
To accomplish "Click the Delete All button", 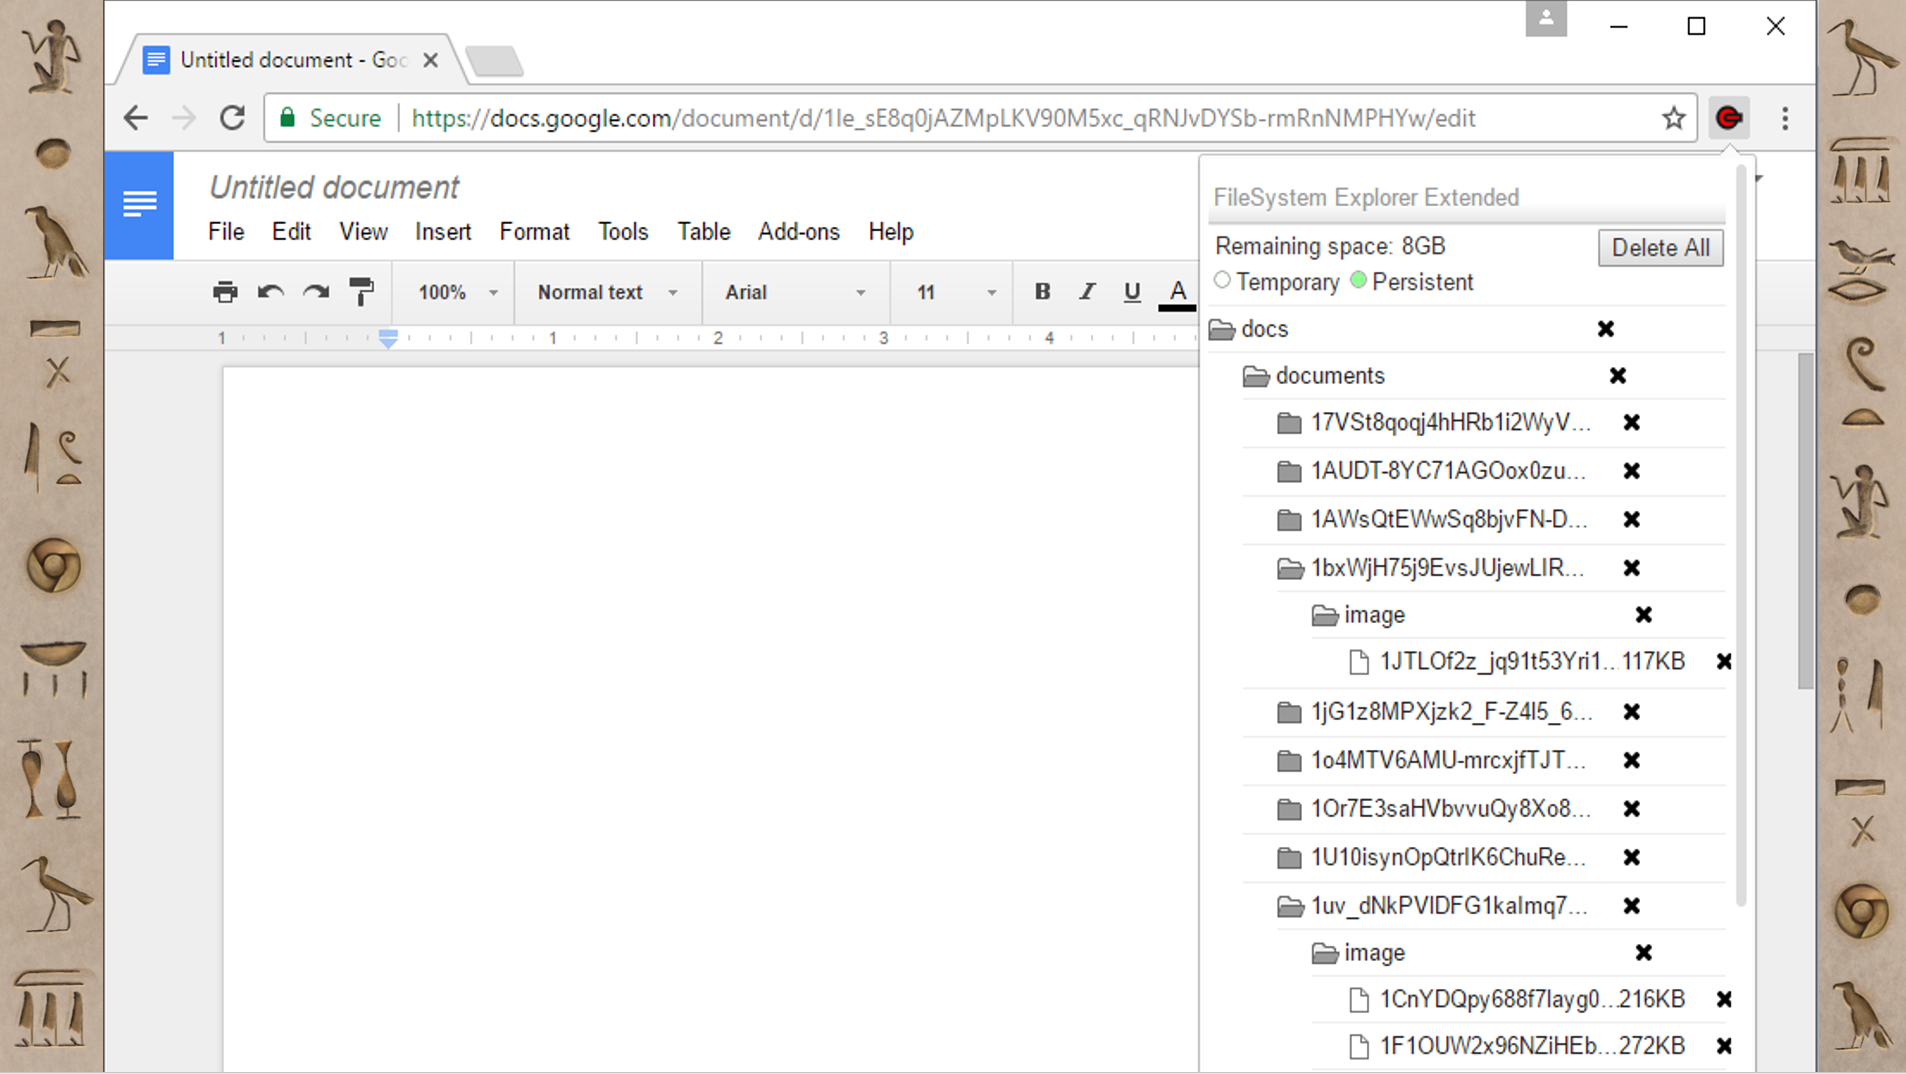I will coord(1660,248).
